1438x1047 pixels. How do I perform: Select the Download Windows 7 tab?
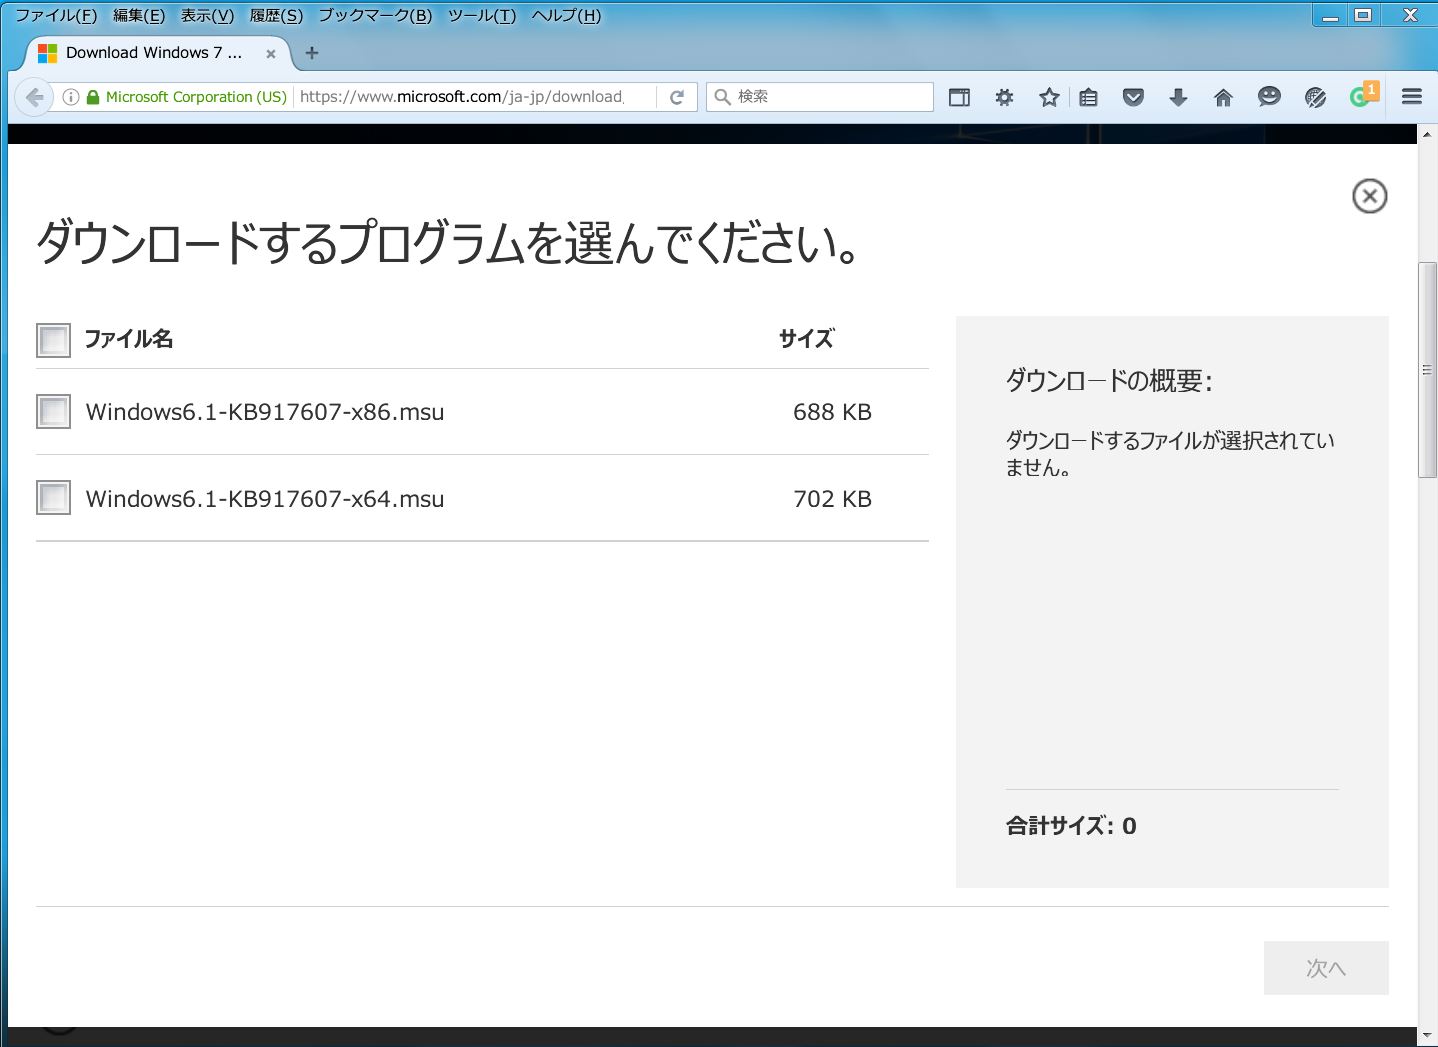[155, 53]
